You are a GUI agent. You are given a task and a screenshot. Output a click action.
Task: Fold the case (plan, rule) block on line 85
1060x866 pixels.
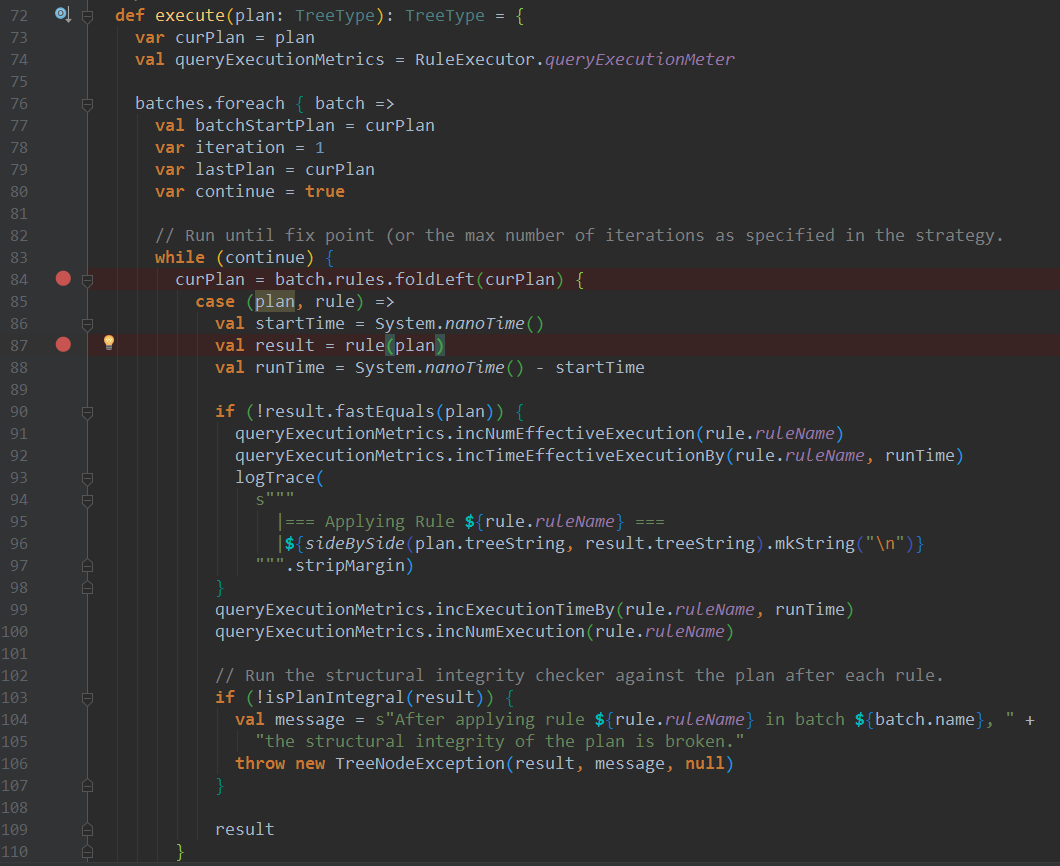88,302
